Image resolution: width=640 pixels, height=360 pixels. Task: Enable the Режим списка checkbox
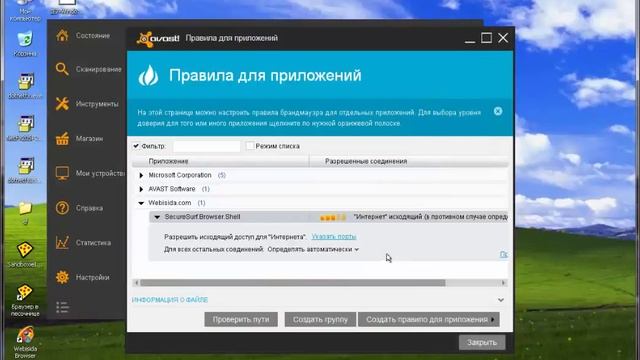tap(250, 146)
